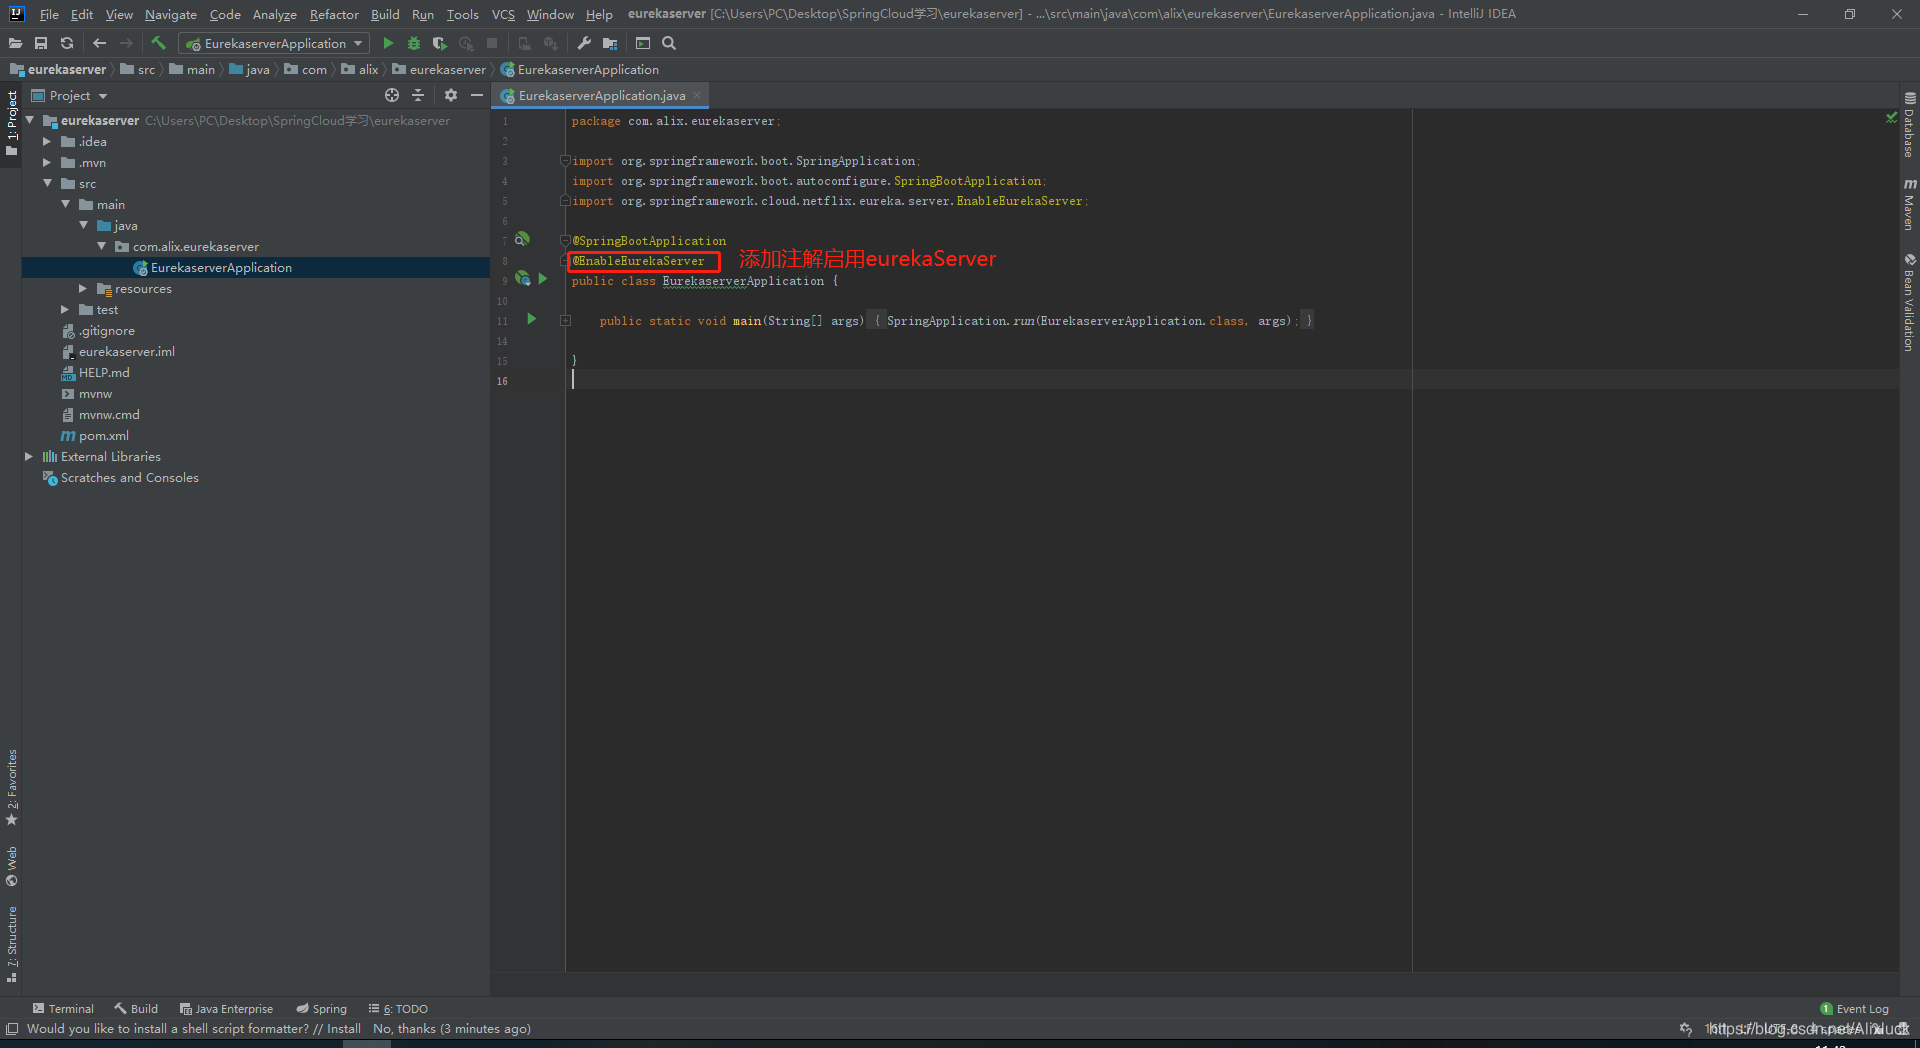The height and width of the screenshot is (1048, 1920).
Task: Select HELP.md file
Action: (x=104, y=372)
